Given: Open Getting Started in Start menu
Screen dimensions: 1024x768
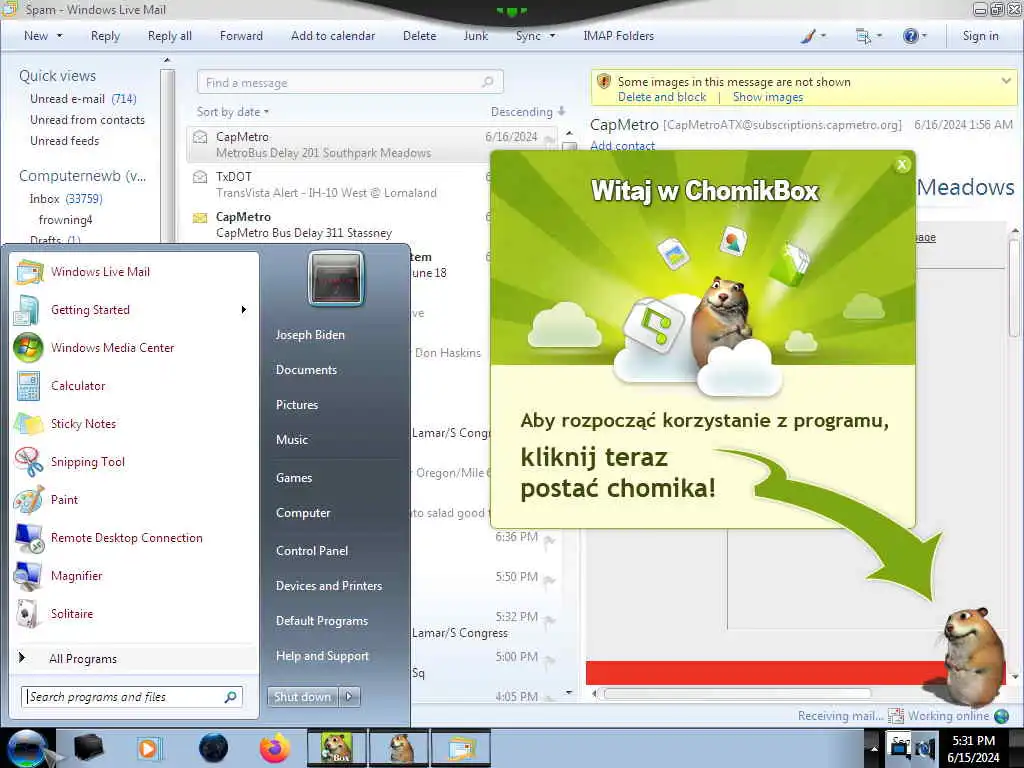Looking at the screenshot, I should (90, 310).
